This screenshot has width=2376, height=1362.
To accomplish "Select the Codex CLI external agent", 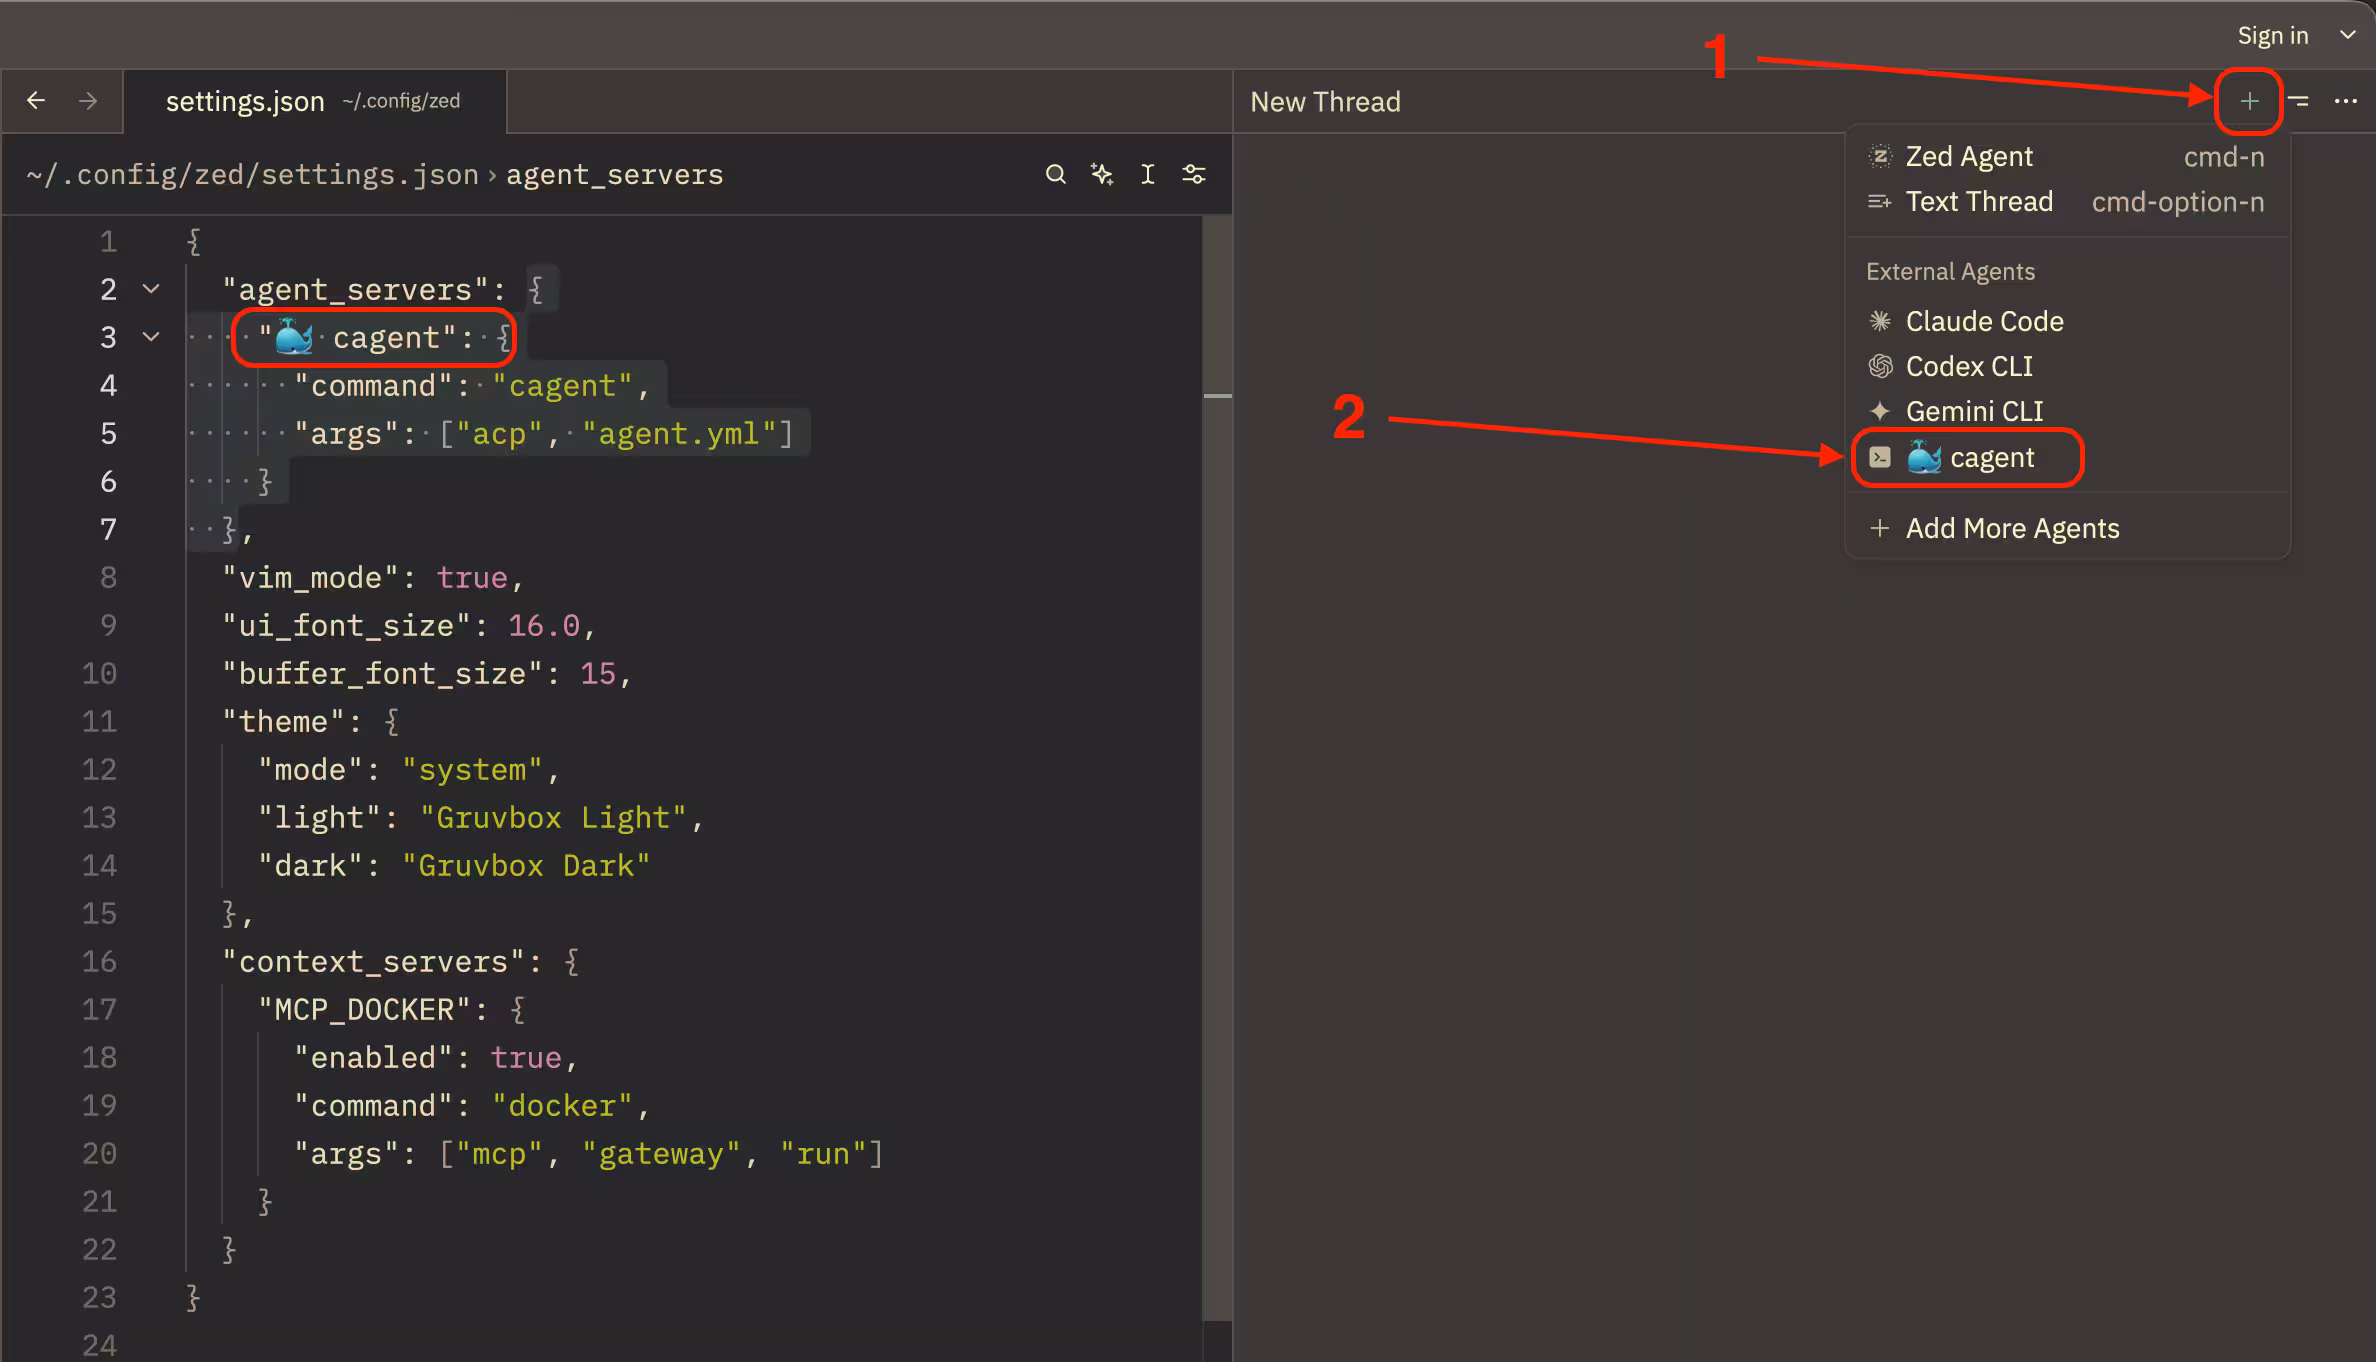I will point(1968,366).
